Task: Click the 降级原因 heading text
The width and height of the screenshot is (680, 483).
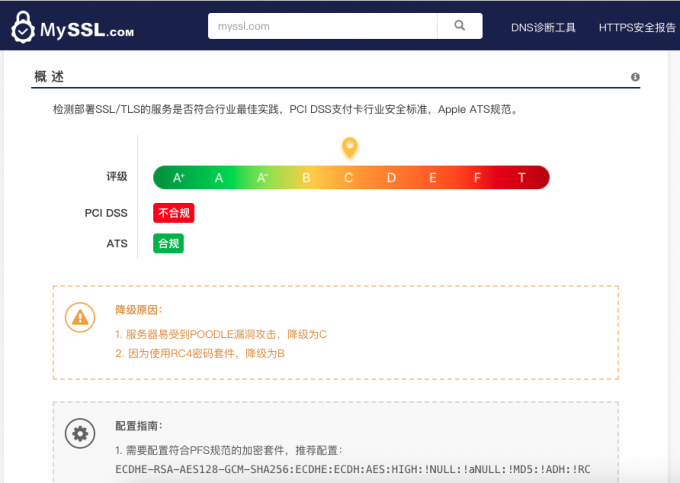Action: pos(139,310)
